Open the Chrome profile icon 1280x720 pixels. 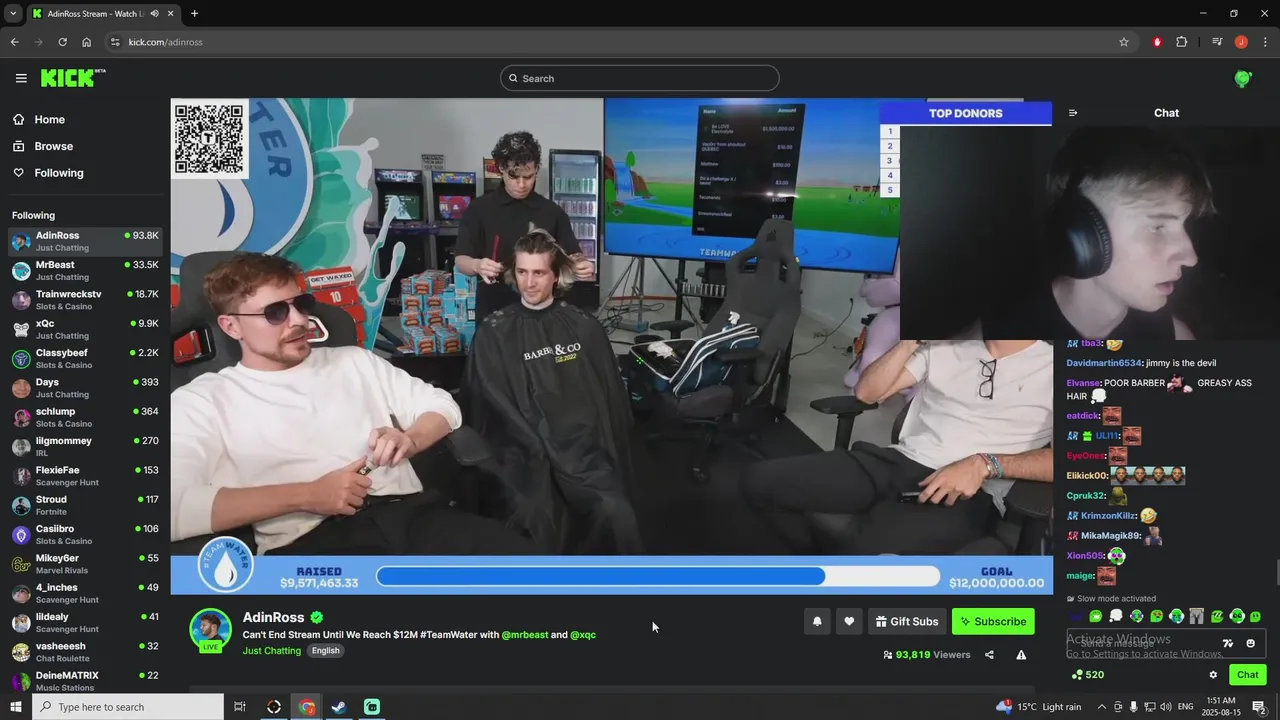point(1241,42)
